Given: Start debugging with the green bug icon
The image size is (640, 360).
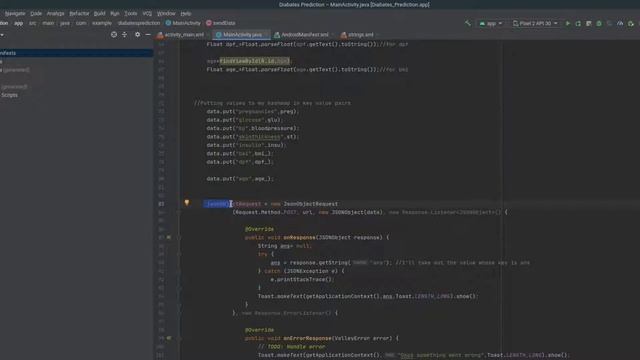Looking at the screenshot, I should click(599, 23).
